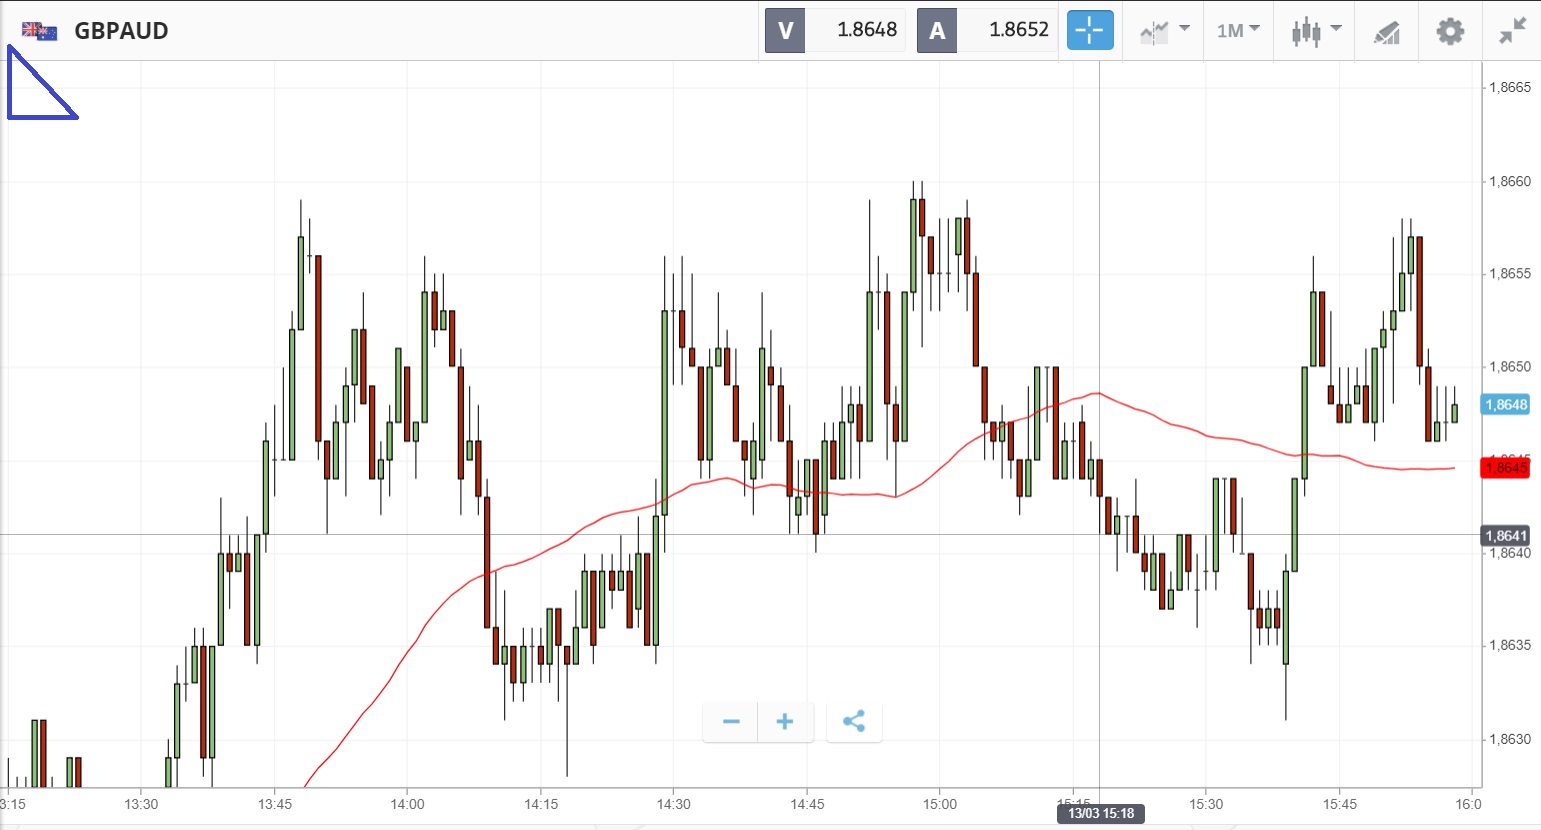Click the 14:30 time axis label
This screenshot has width=1541, height=830.
pos(674,804)
